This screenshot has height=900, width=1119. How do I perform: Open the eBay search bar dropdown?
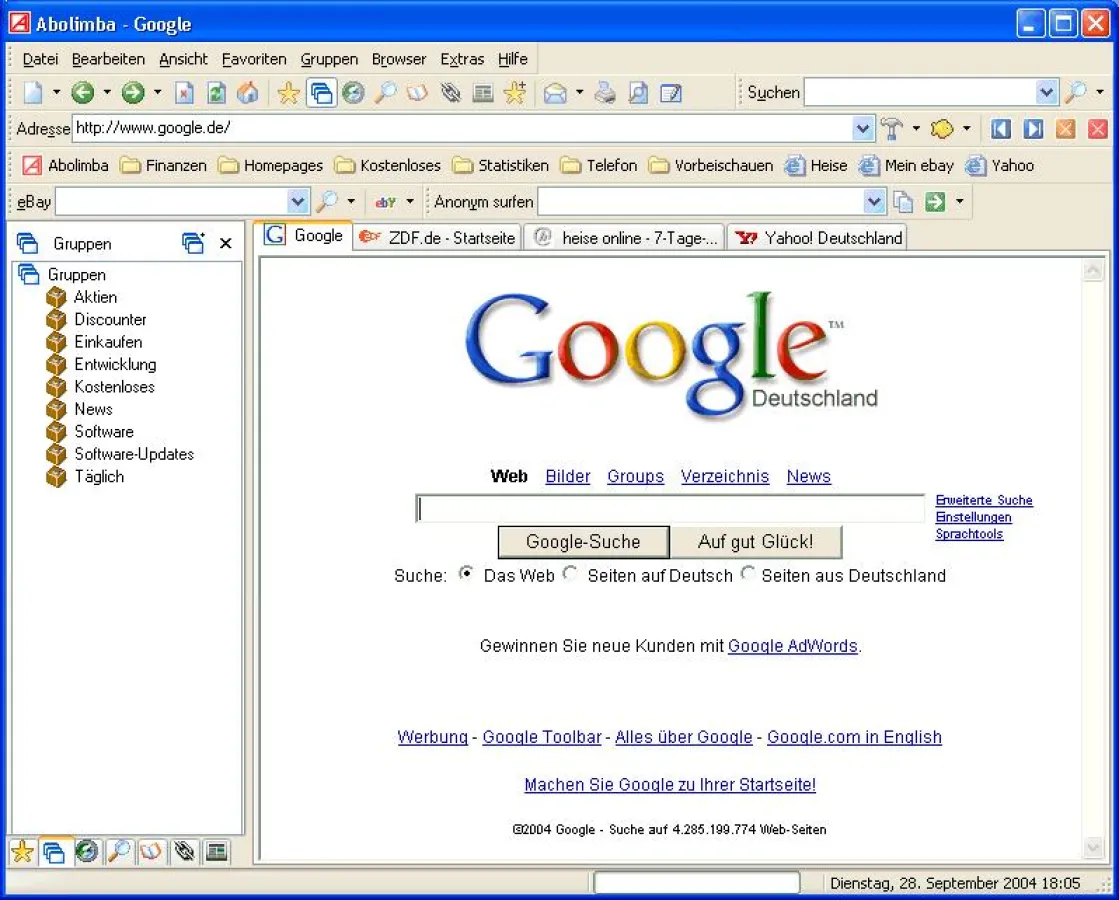click(x=296, y=201)
